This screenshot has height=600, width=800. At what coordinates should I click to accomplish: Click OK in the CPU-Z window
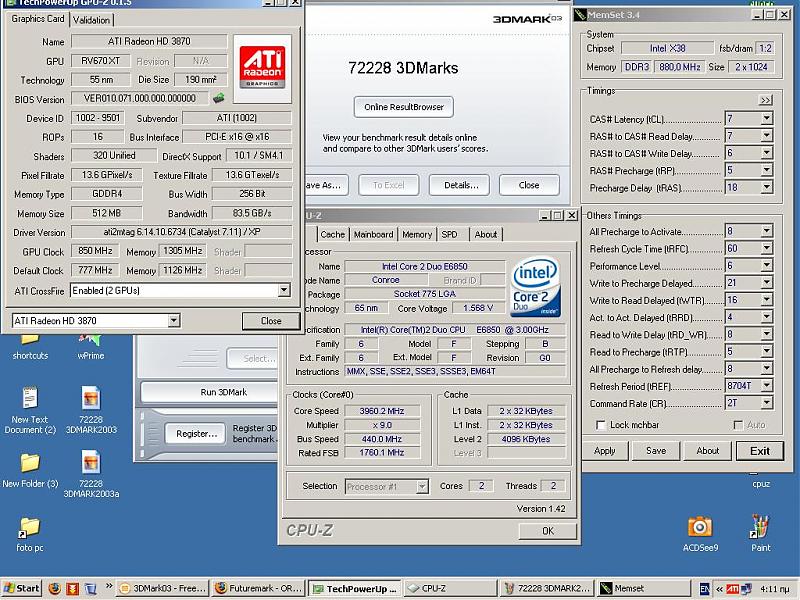pos(548,531)
